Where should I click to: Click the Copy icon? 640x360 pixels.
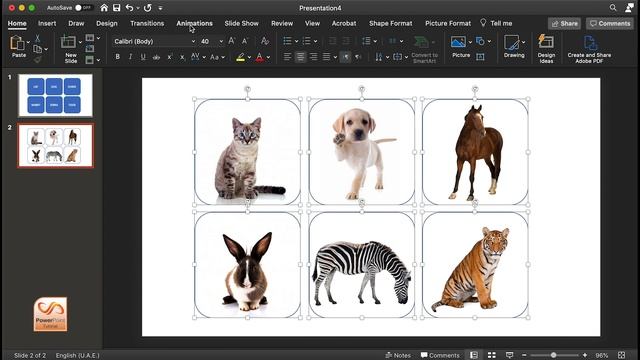coord(38,49)
